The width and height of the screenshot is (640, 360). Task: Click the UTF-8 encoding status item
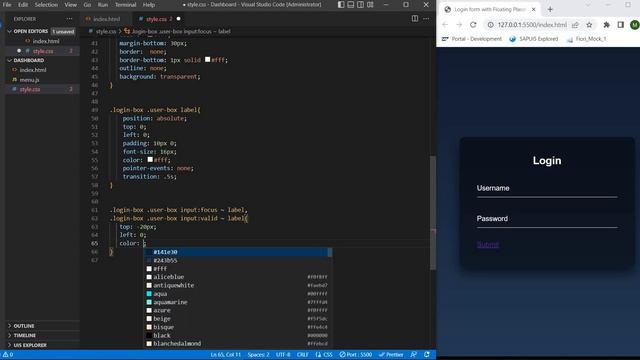283,355
